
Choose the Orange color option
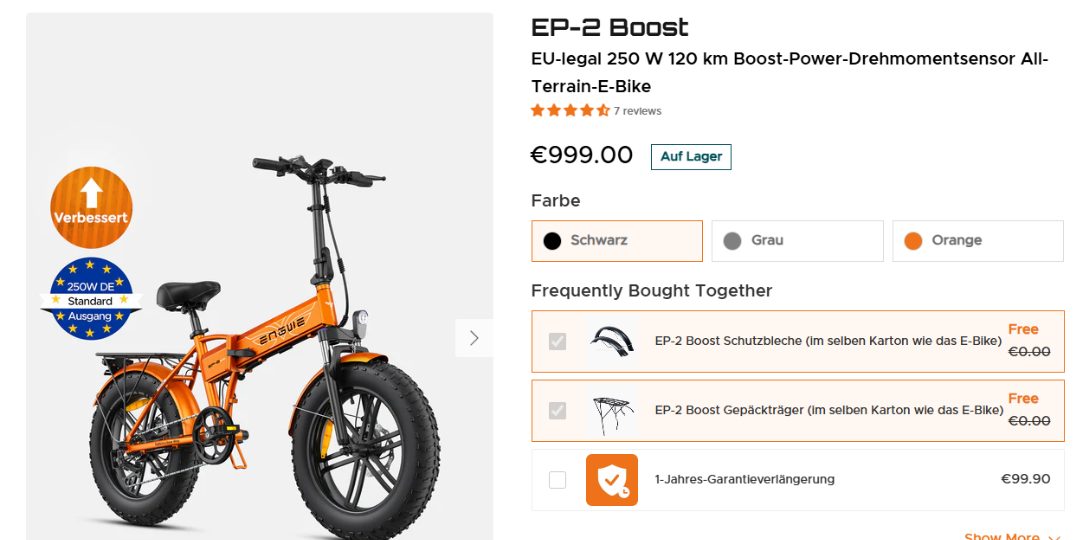(x=977, y=241)
